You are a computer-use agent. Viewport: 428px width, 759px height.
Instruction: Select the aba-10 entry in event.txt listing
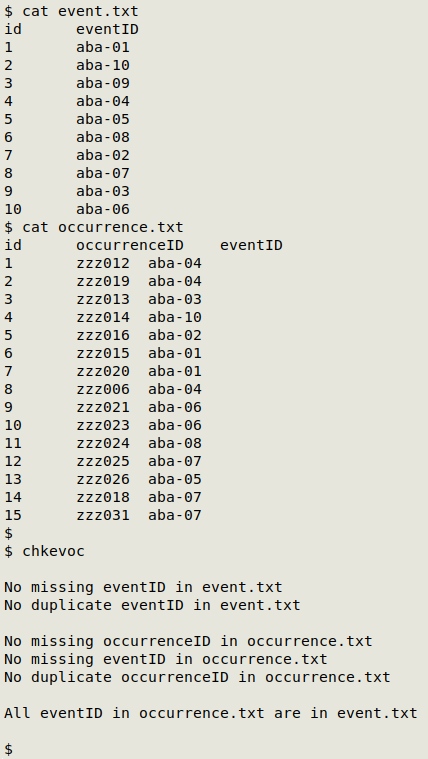pos(103,65)
